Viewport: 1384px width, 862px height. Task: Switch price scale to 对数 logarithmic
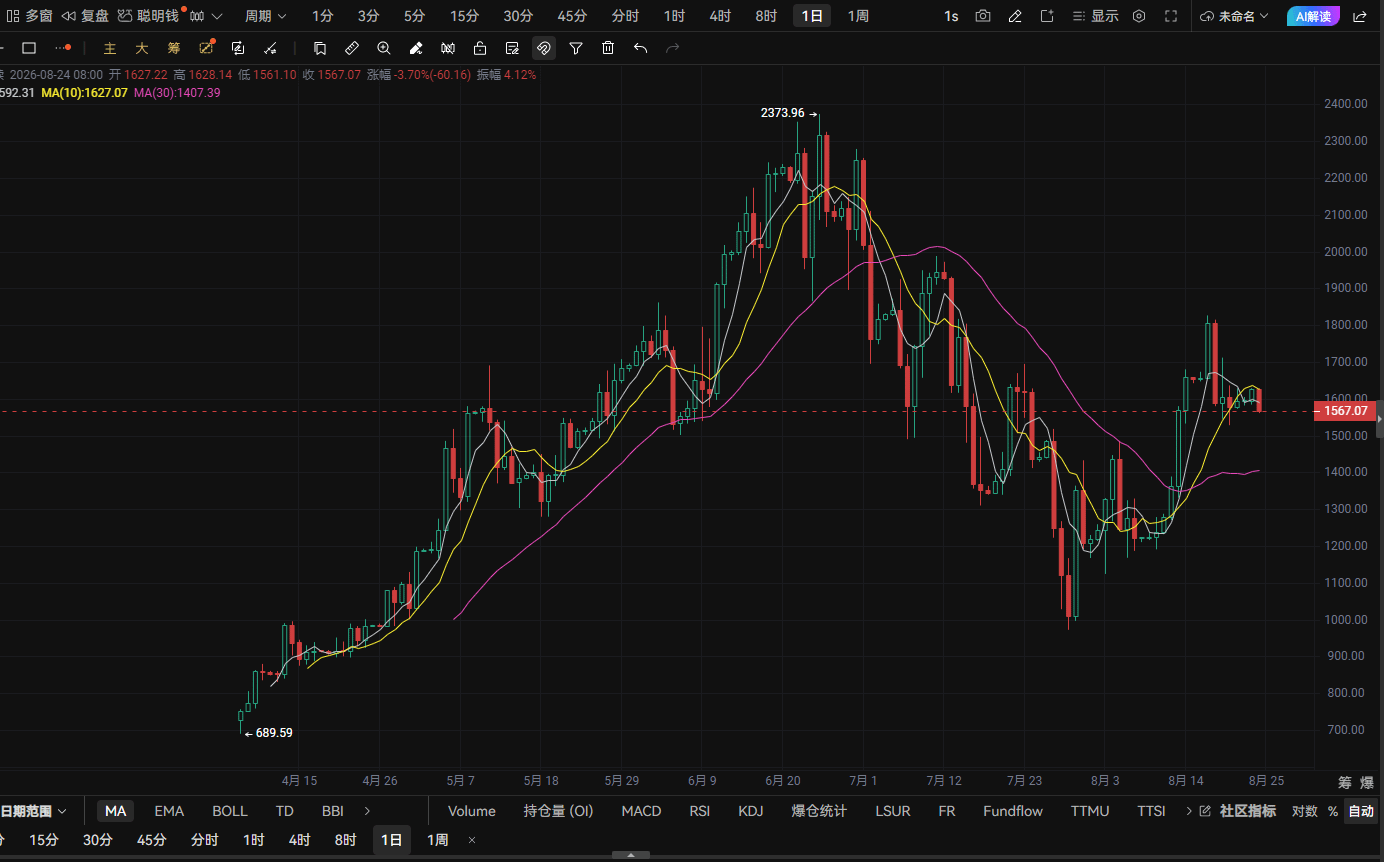[1305, 811]
